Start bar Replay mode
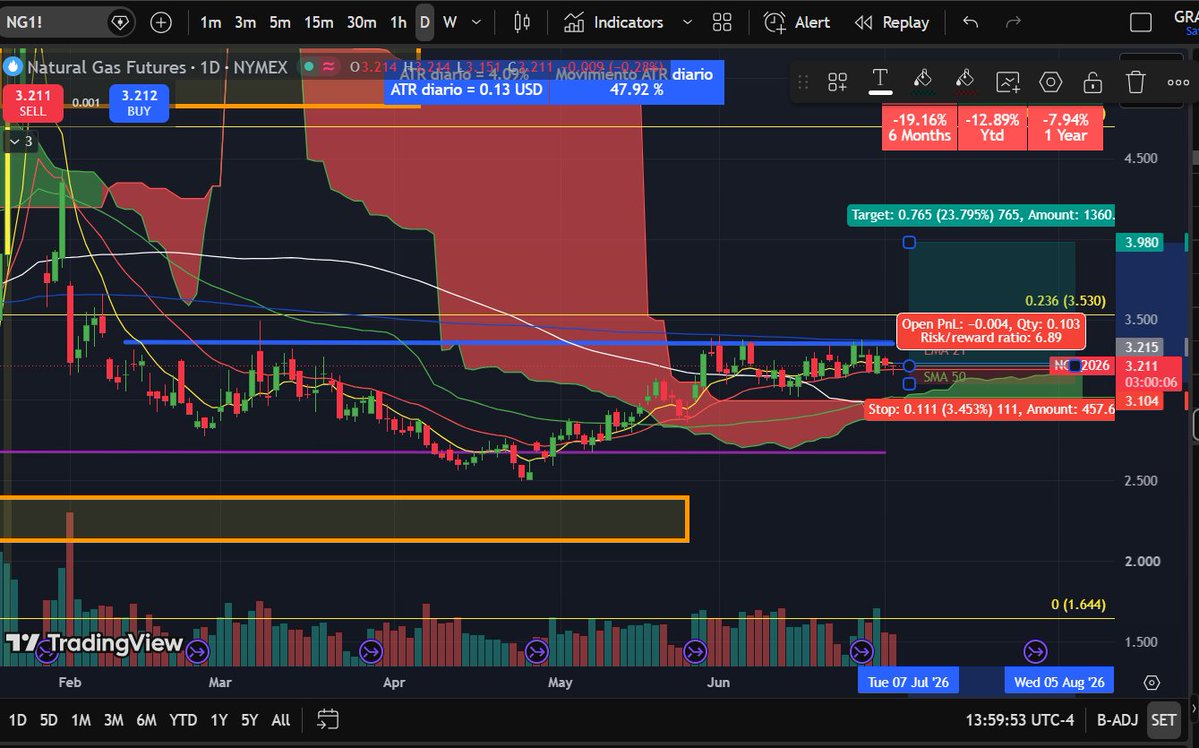 [892, 22]
